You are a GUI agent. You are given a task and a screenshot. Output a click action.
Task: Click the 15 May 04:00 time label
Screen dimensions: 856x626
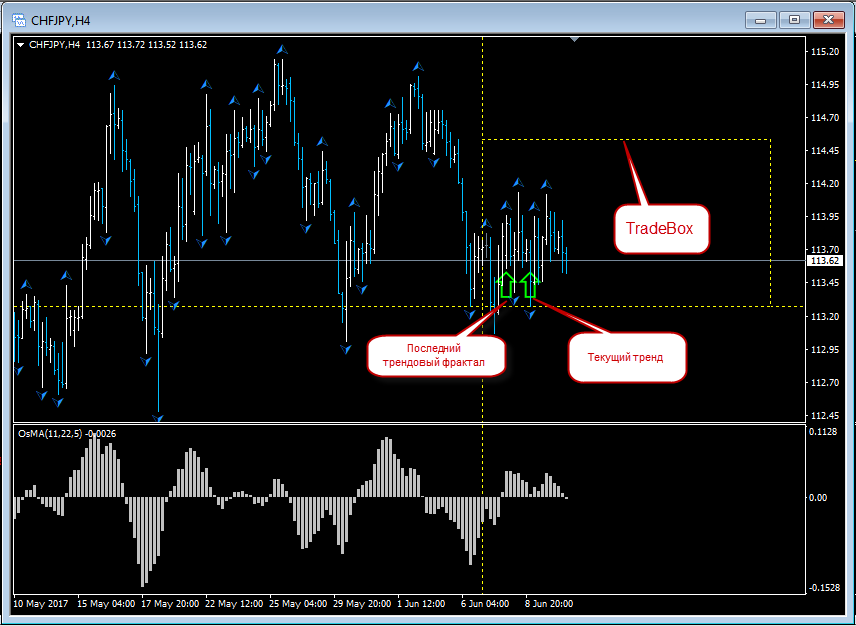(x=106, y=604)
